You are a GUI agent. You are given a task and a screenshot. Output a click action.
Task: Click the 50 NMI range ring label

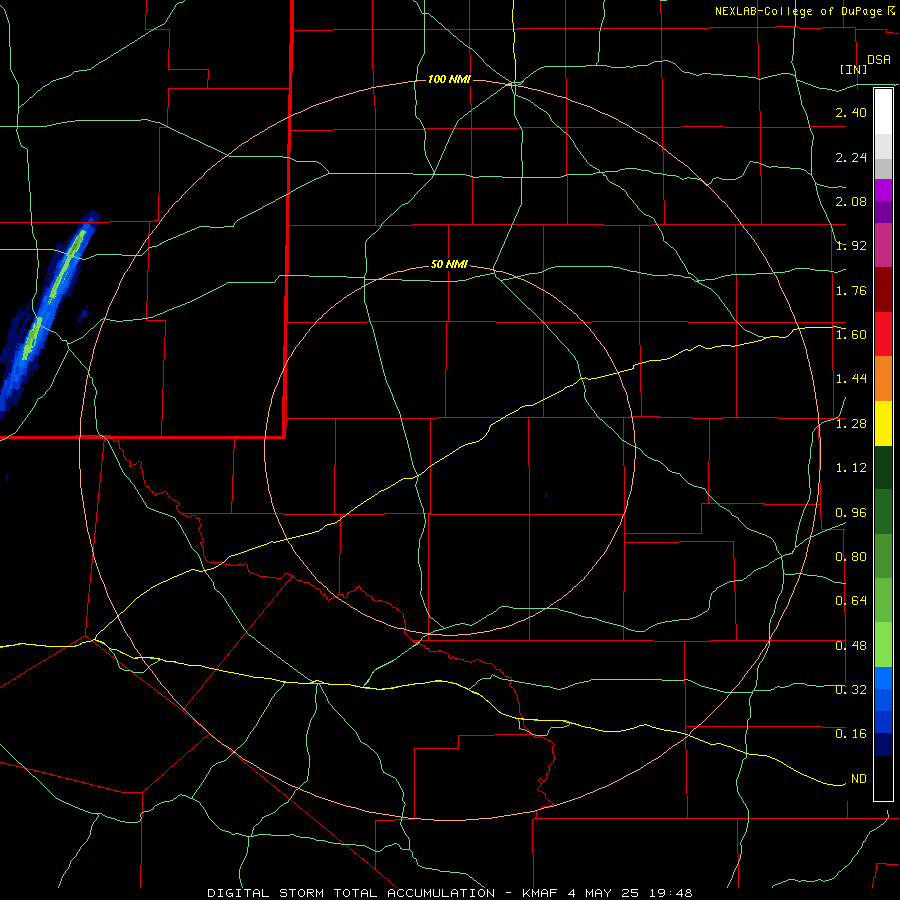click(x=449, y=265)
